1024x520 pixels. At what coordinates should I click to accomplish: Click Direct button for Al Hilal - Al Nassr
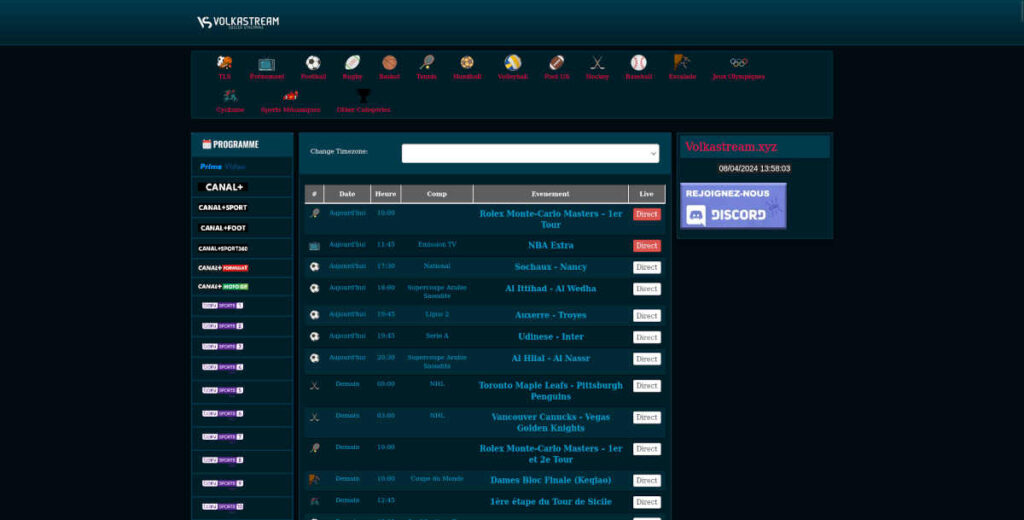point(647,359)
